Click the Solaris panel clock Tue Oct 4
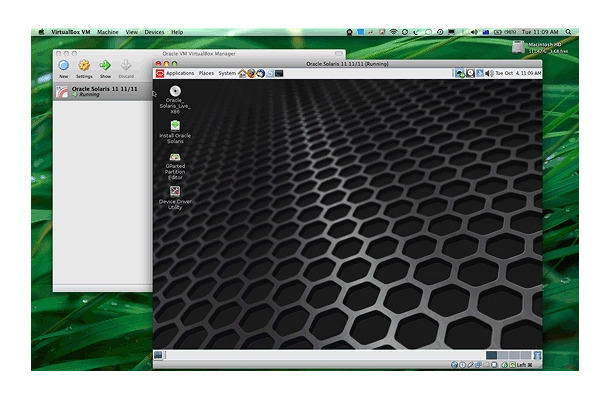The height and width of the screenshot is (400, 610). point(518,73)
